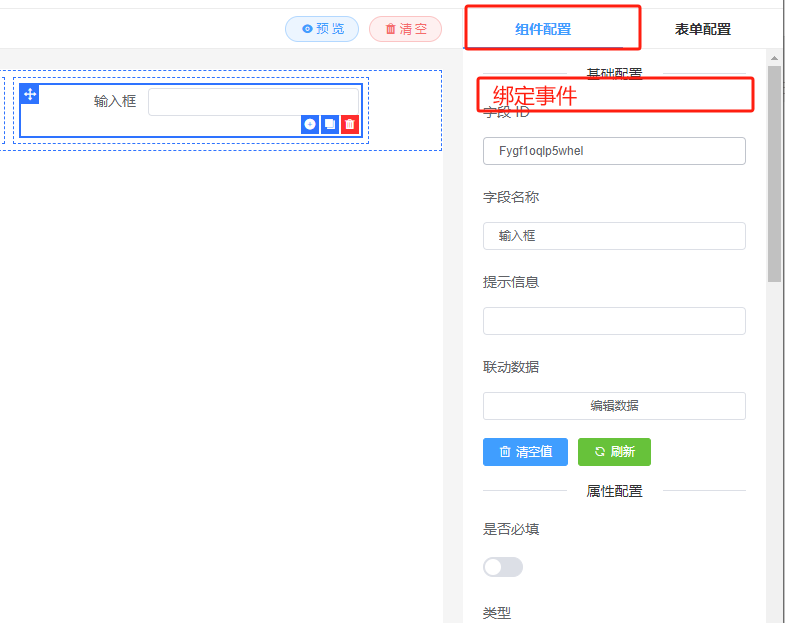Click the move handle icon on the input component
The height and width of the screenshot is (623, 785).
[x=30, y=94]
